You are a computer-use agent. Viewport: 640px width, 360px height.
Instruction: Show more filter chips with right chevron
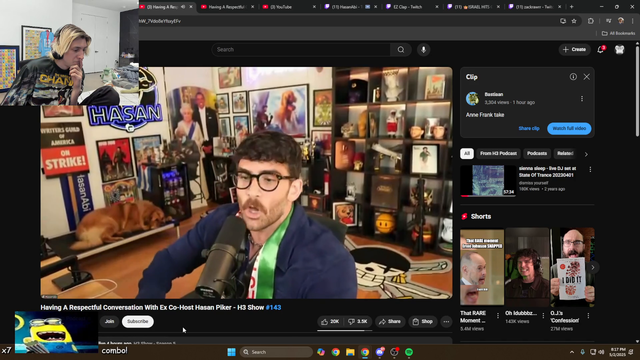(586, 154)
